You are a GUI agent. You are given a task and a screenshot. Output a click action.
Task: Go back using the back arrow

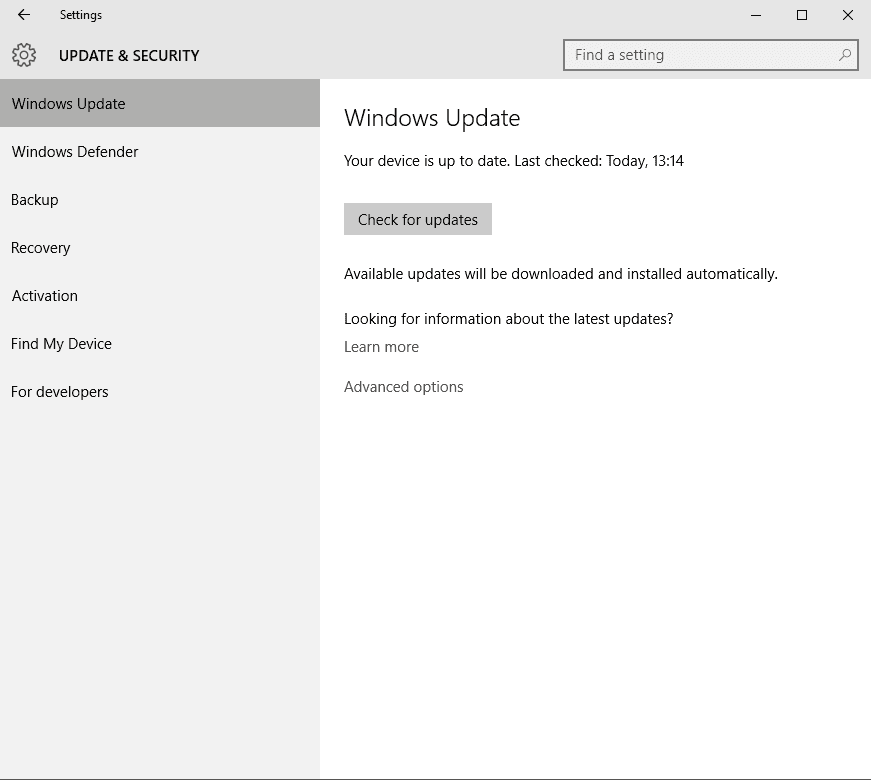24,15
